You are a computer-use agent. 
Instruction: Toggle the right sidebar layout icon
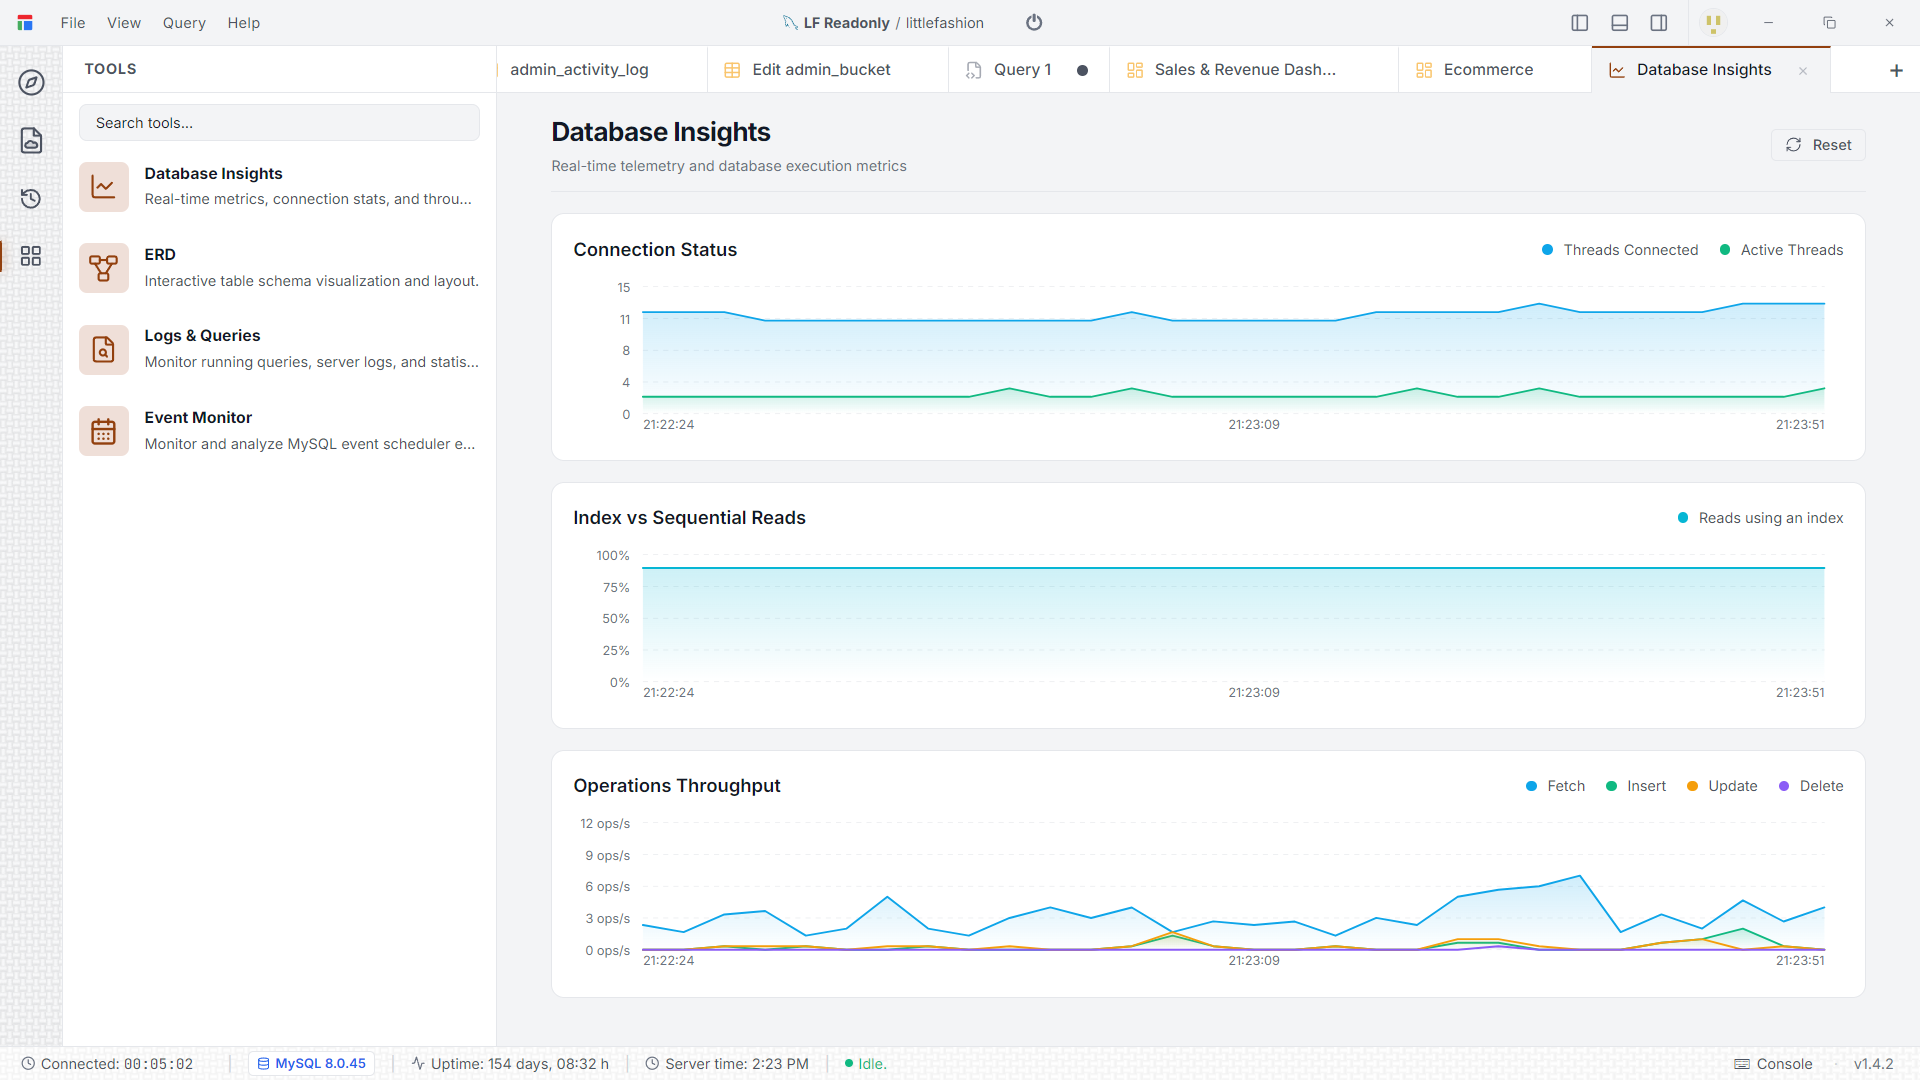pyautogui.click(x=1659, y=22)
